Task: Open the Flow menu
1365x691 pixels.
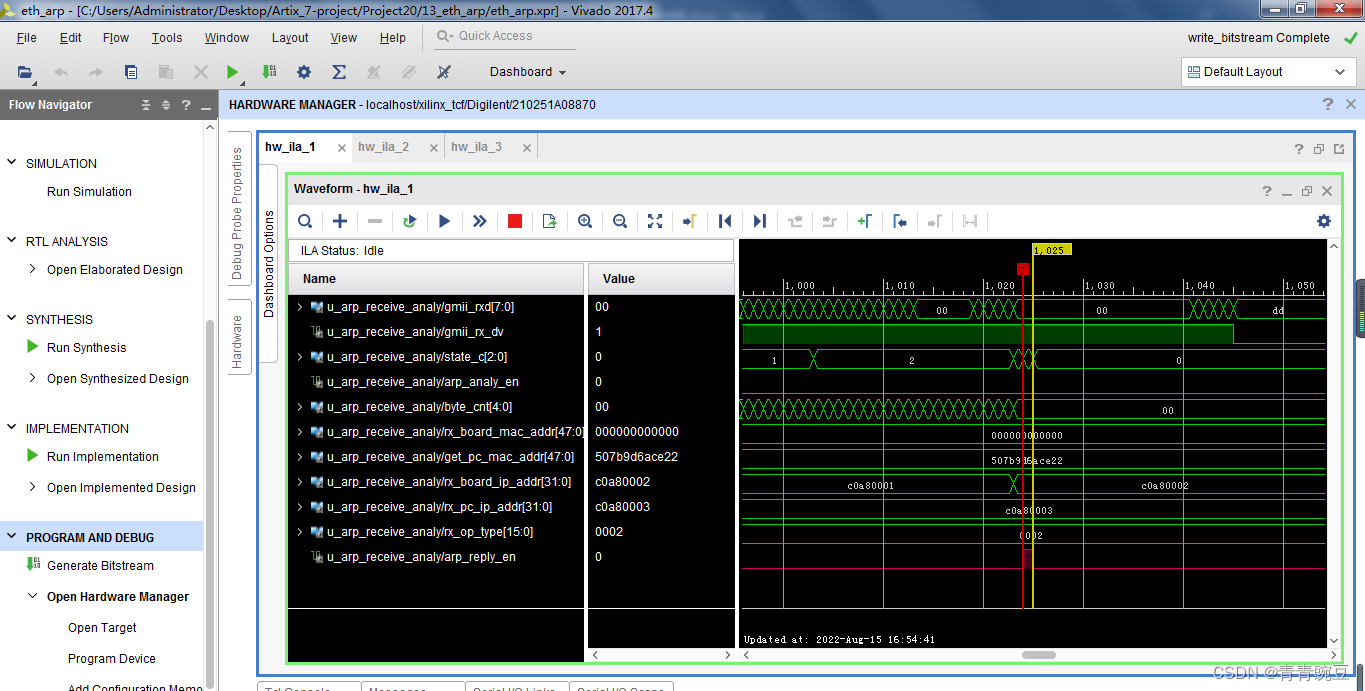Action: [115, 37]
